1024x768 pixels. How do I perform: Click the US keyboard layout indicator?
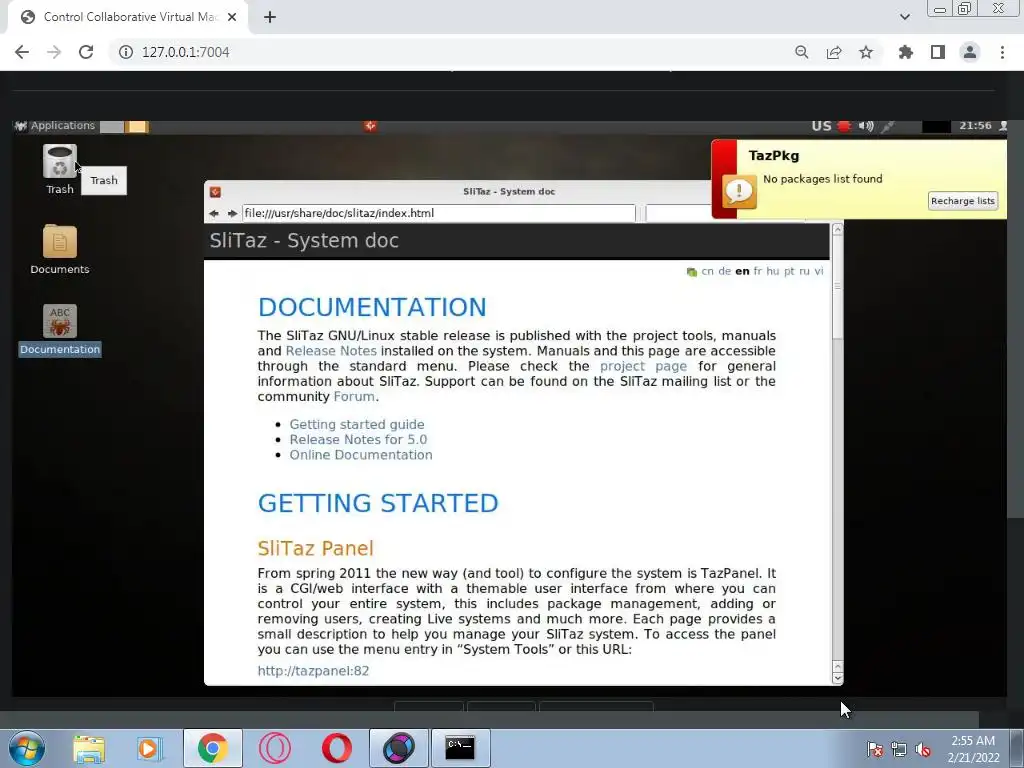(822, 126)
